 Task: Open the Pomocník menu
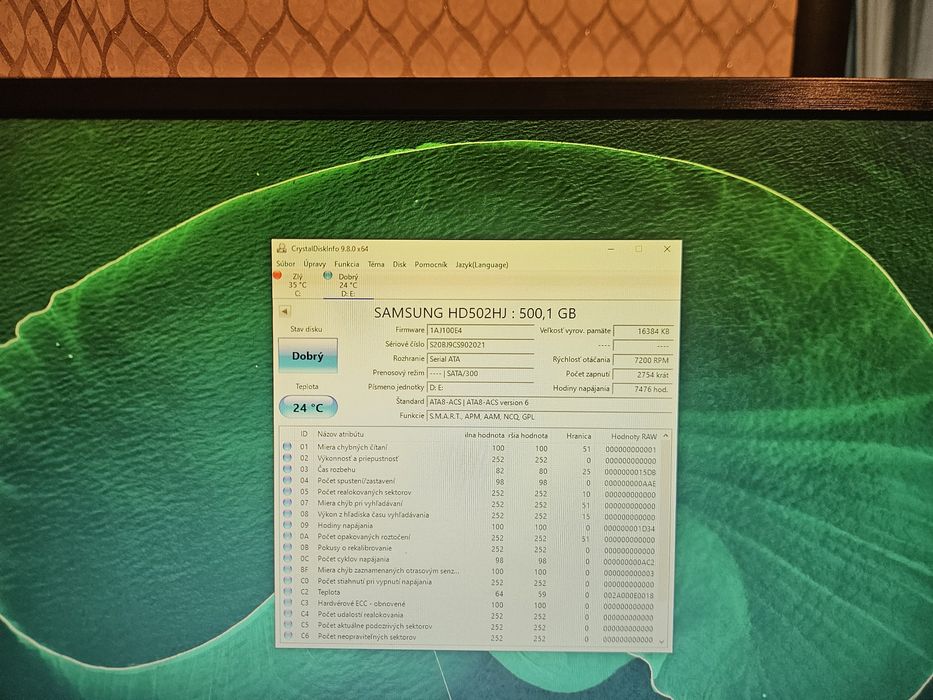(x=431, y=265)
